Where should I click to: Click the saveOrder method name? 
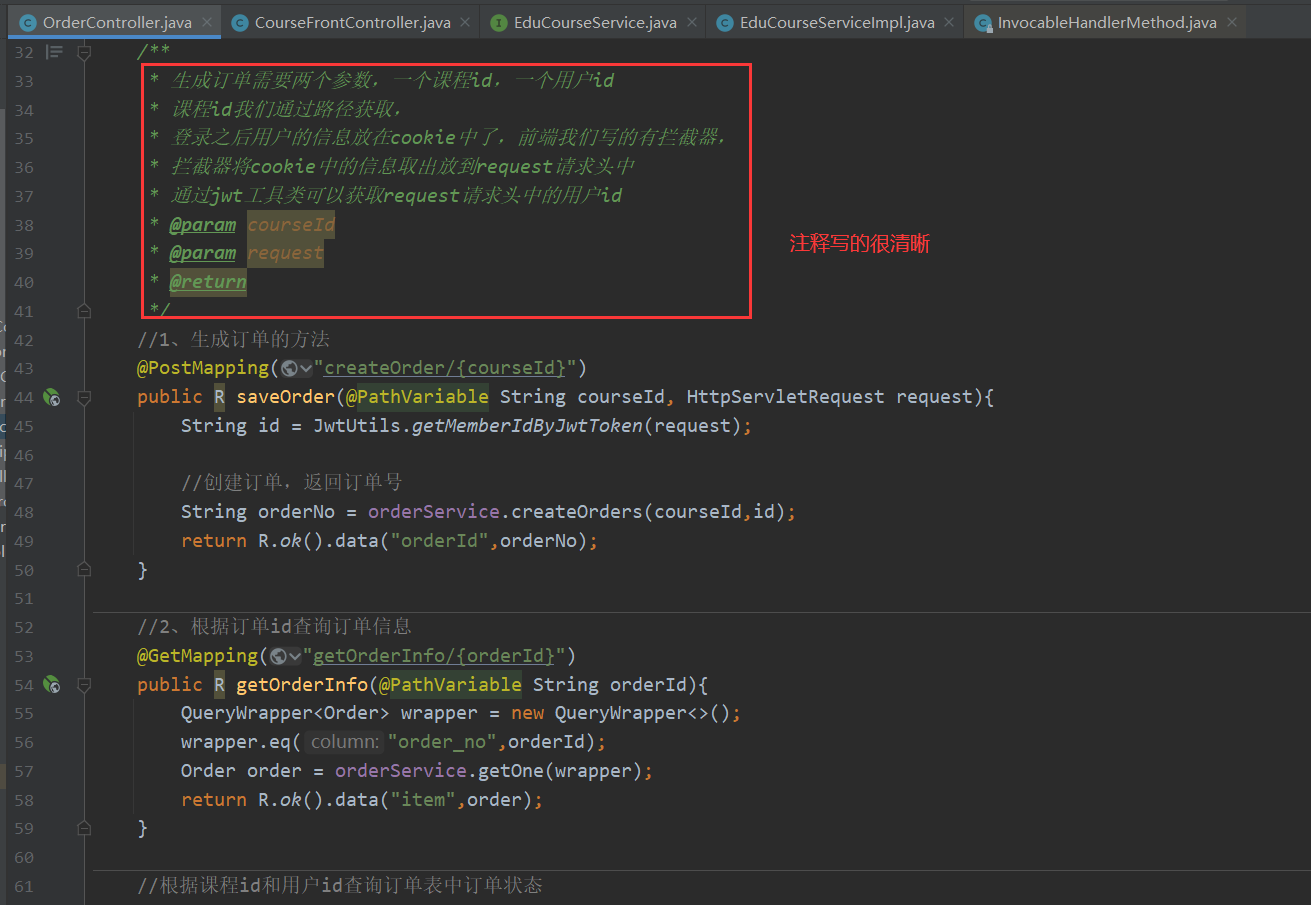coord(286,397)
